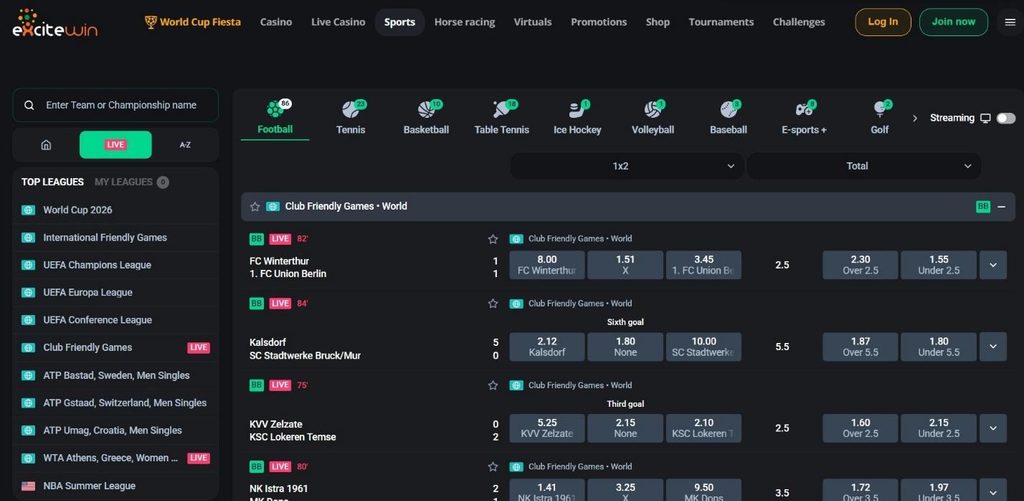Click the team or championship search field
The image size is (1024, 501).
click(x=116, y=105)
